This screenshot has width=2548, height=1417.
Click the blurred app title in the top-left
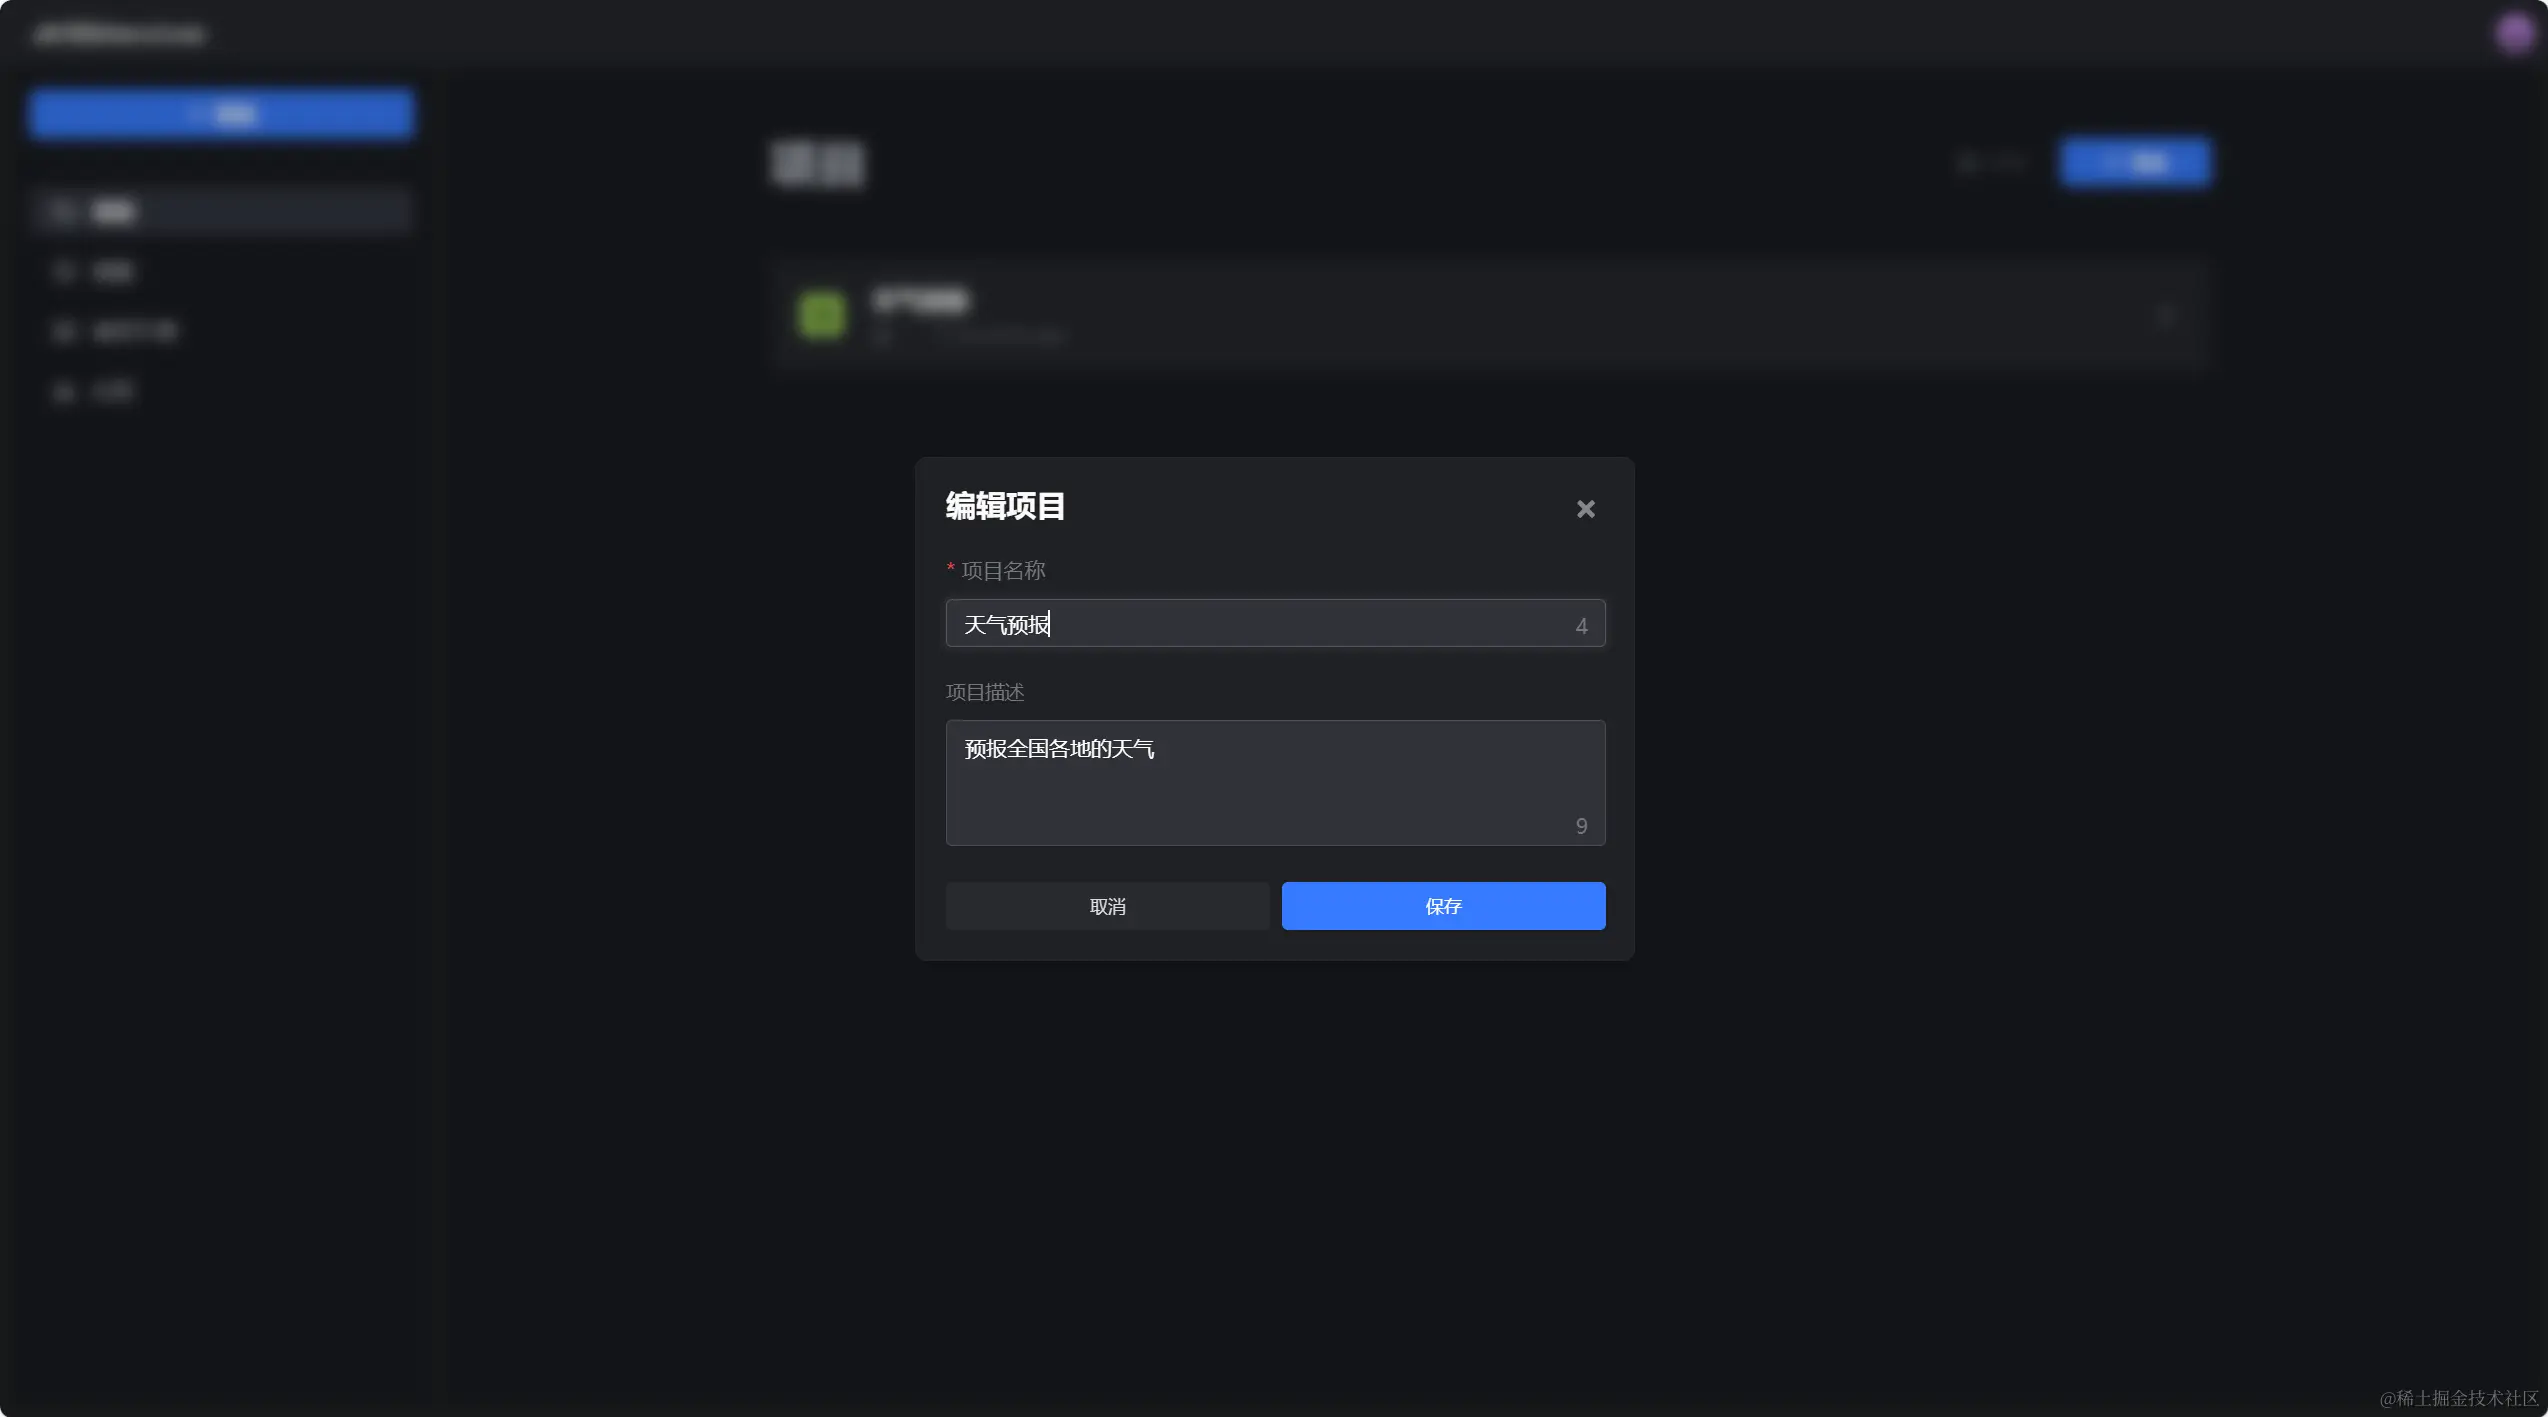tap(119, 35)
